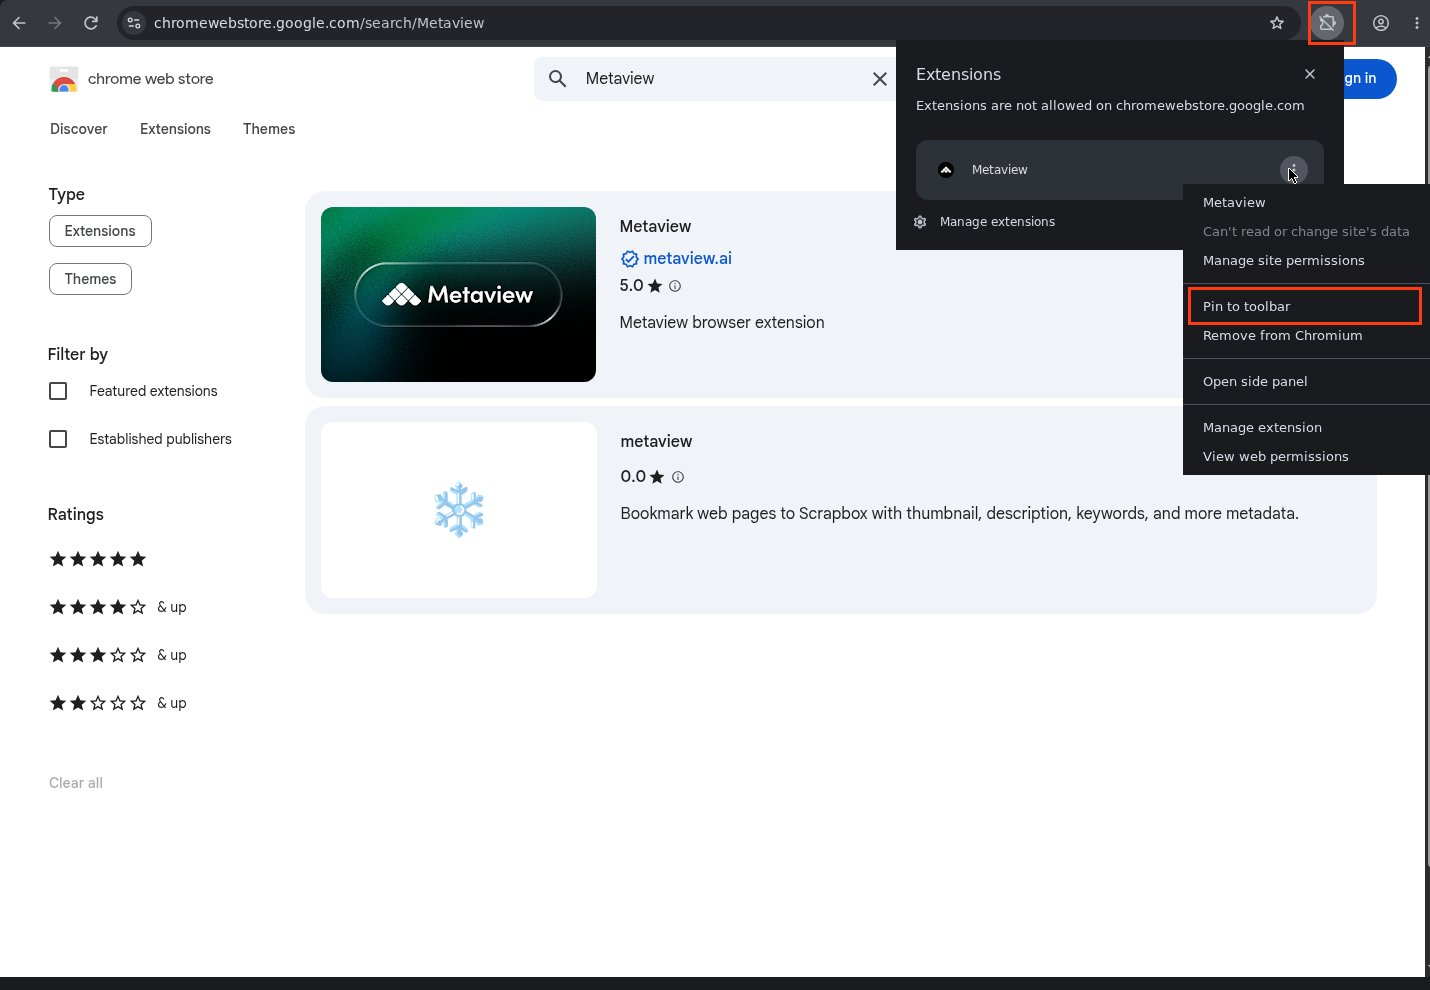Filter by three stars & up rating
The height and width of the screenshot is (990, 1430).
click(118, 655)
